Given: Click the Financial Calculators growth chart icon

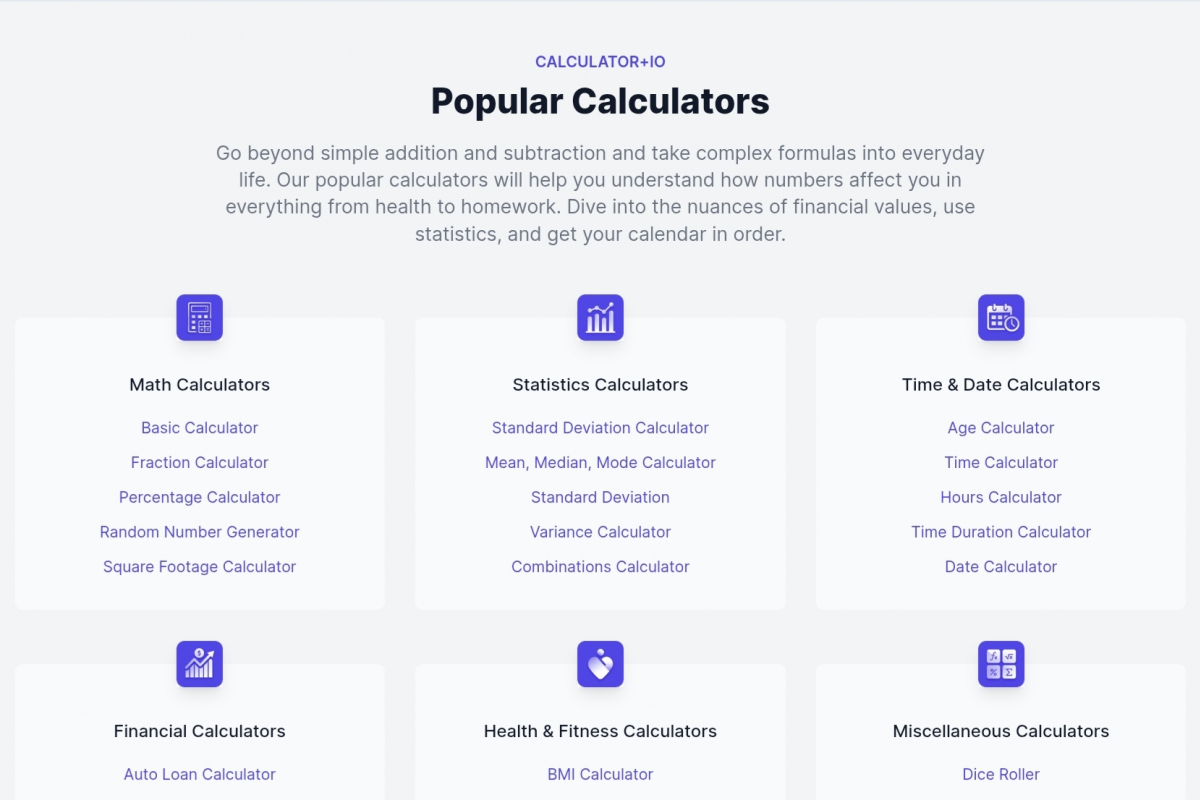Looking at the screenshot, I should 200,664.
